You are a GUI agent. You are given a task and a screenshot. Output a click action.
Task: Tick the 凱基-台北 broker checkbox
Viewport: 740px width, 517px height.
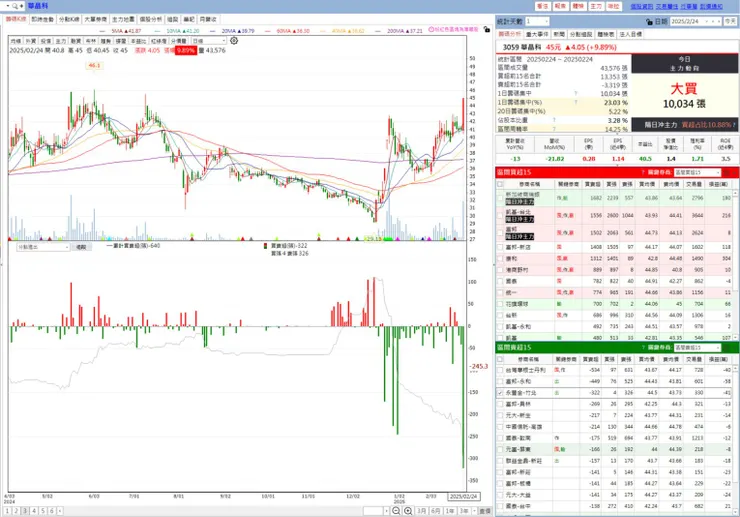point(500,215)
